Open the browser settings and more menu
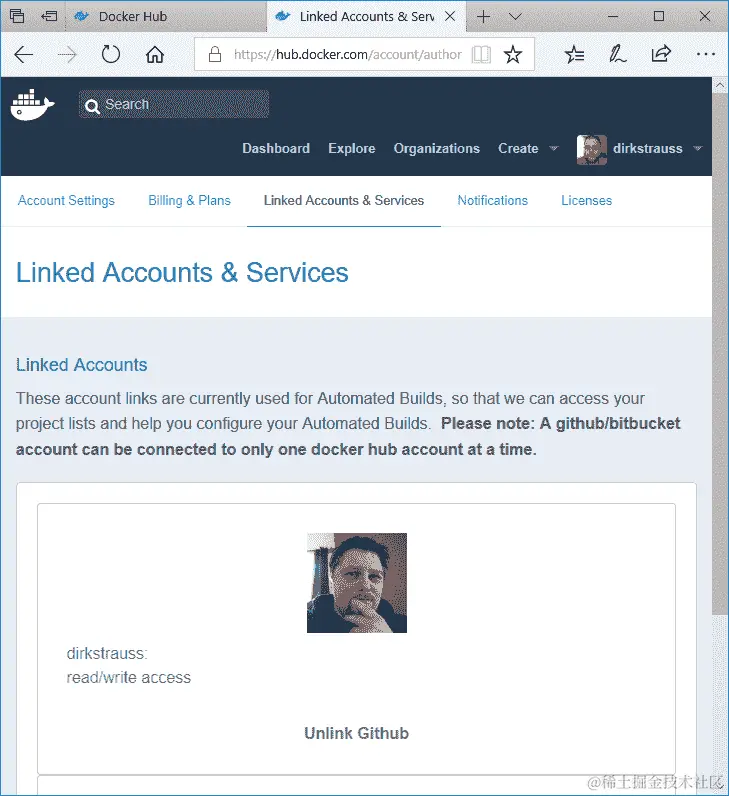The image size is (729, 796). 706,54
